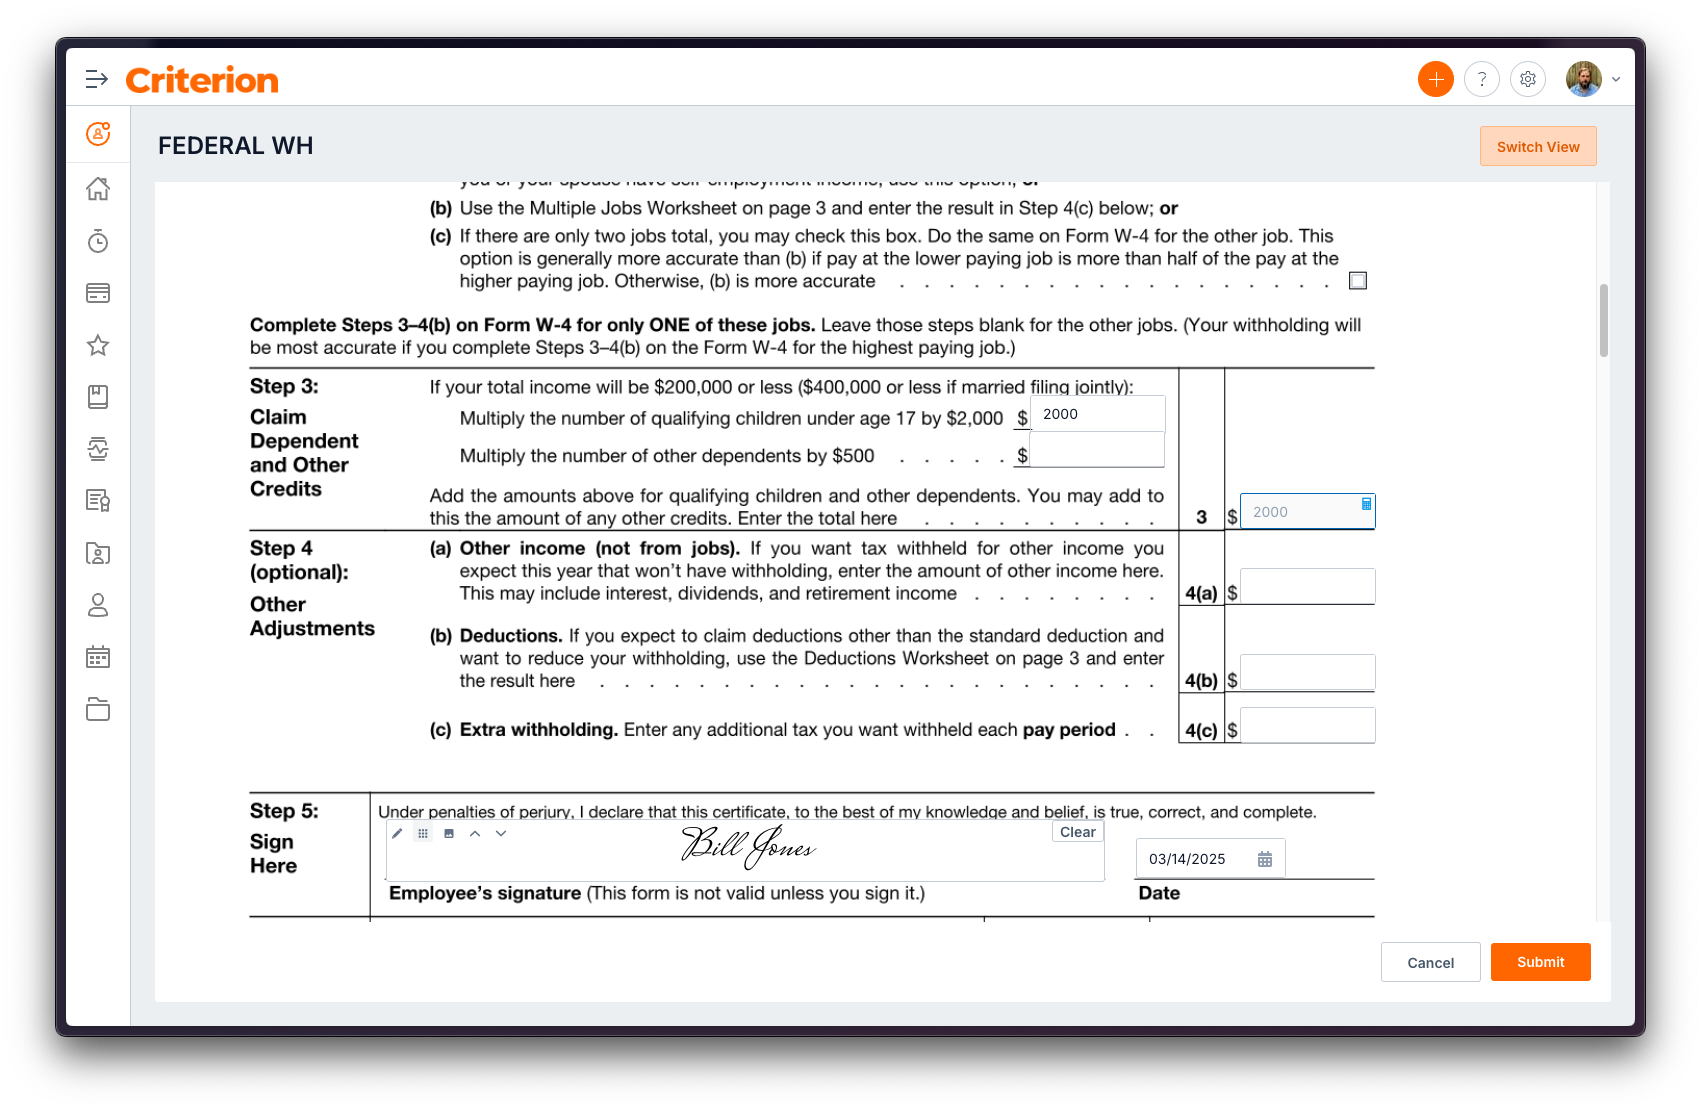Click the form's vertical scrollbar thumb
Viewport: 1701px width, 1110px height.
(1603, 320)
